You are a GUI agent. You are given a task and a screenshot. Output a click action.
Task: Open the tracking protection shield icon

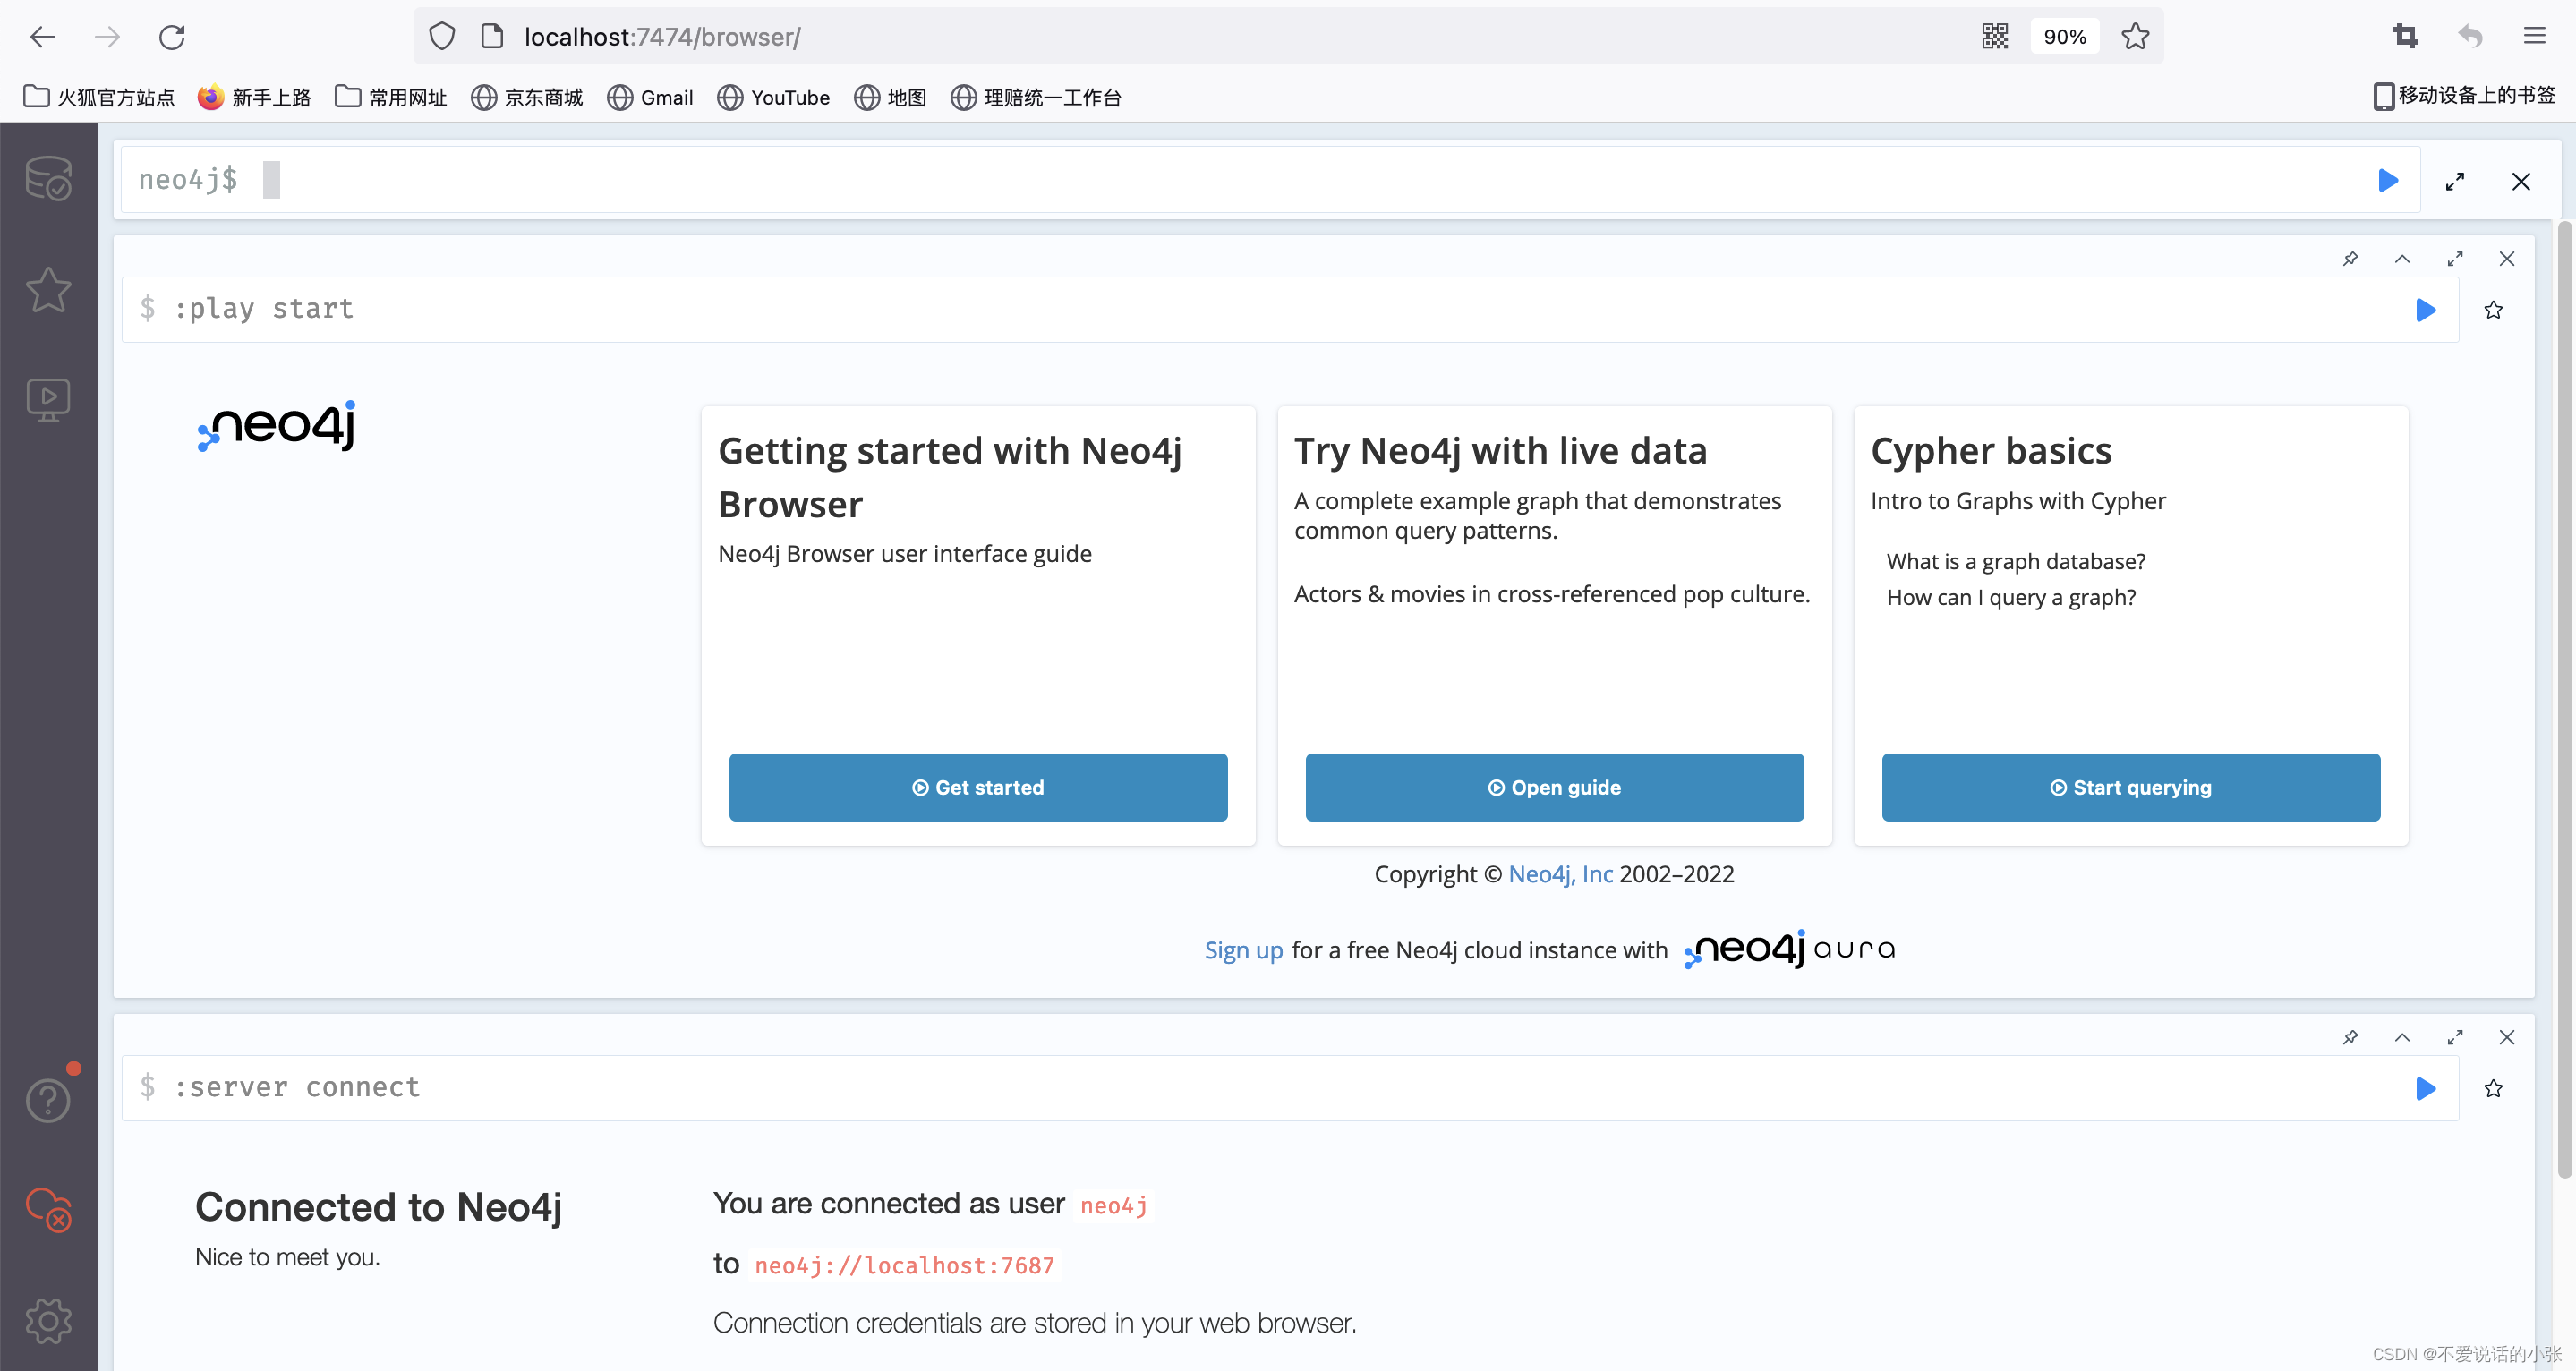441,37
